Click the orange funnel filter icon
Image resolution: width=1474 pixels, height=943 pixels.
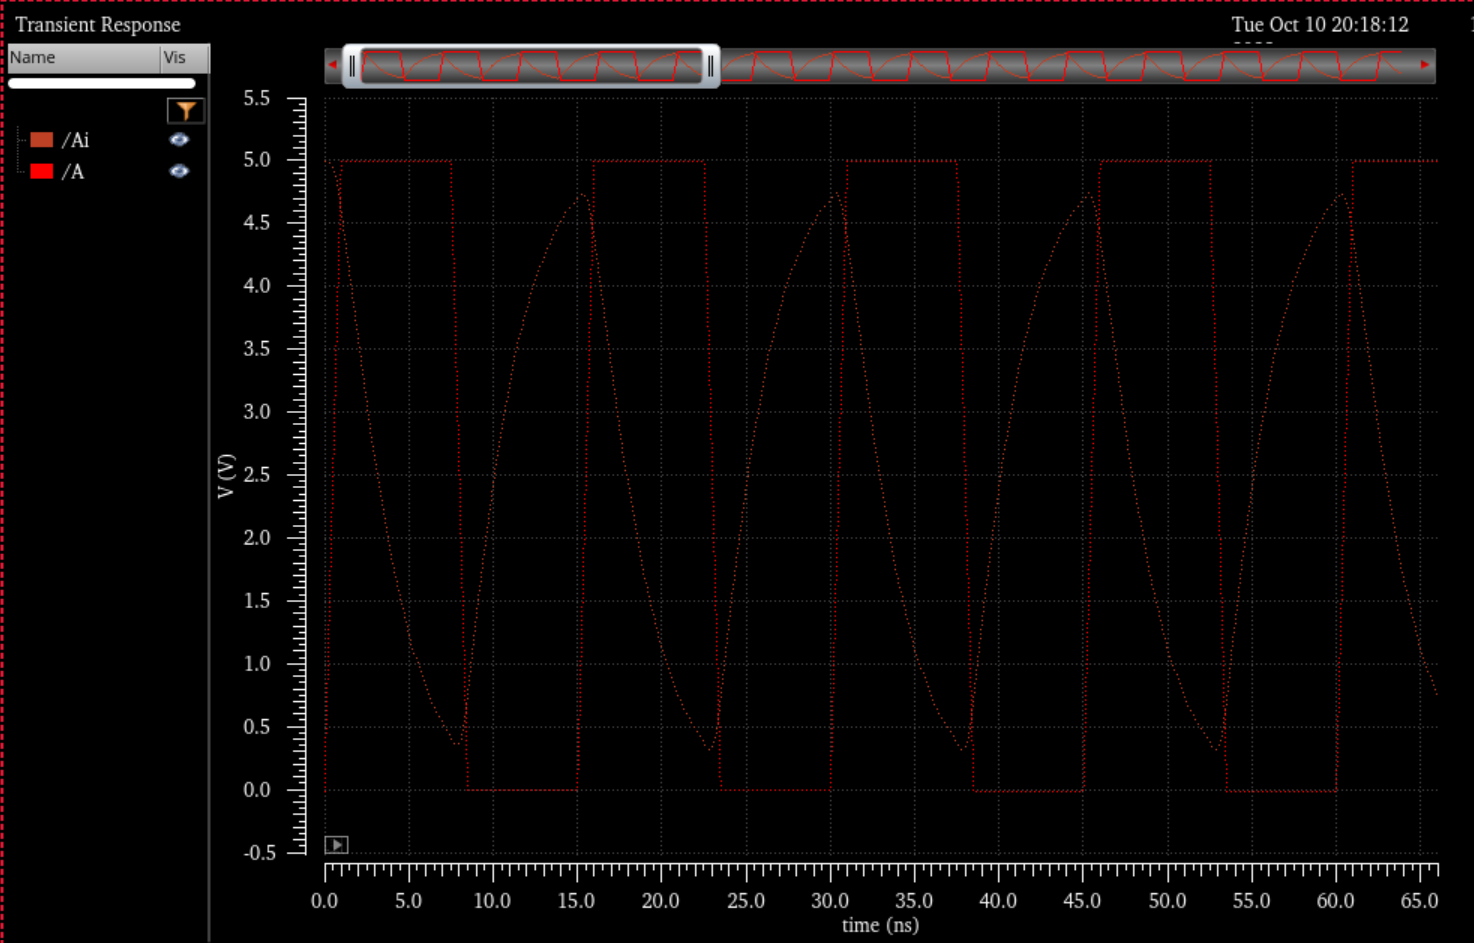pos(186,111)
